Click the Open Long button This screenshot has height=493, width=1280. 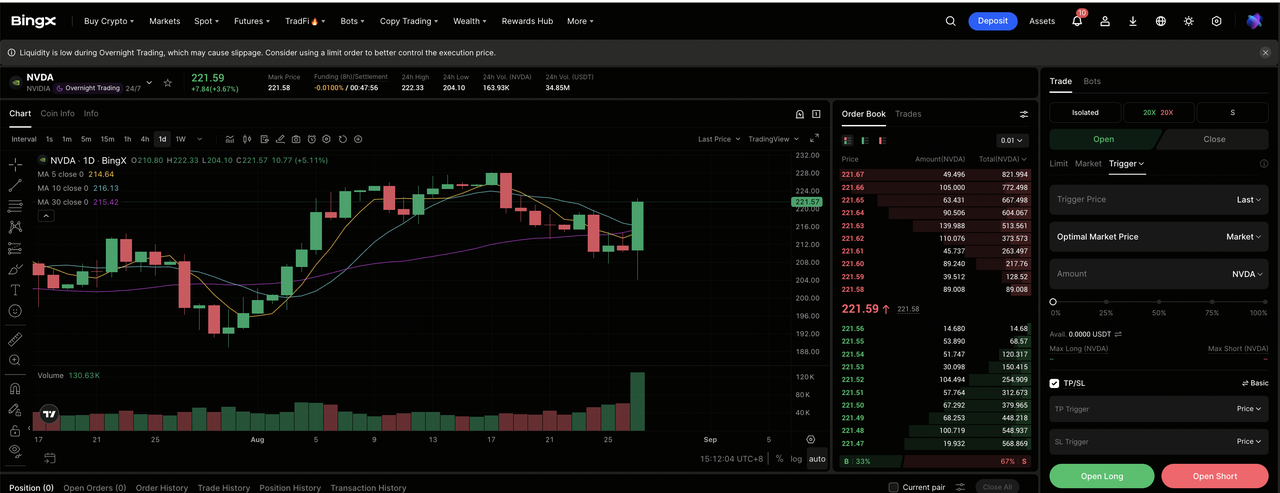click(1102, 476)
